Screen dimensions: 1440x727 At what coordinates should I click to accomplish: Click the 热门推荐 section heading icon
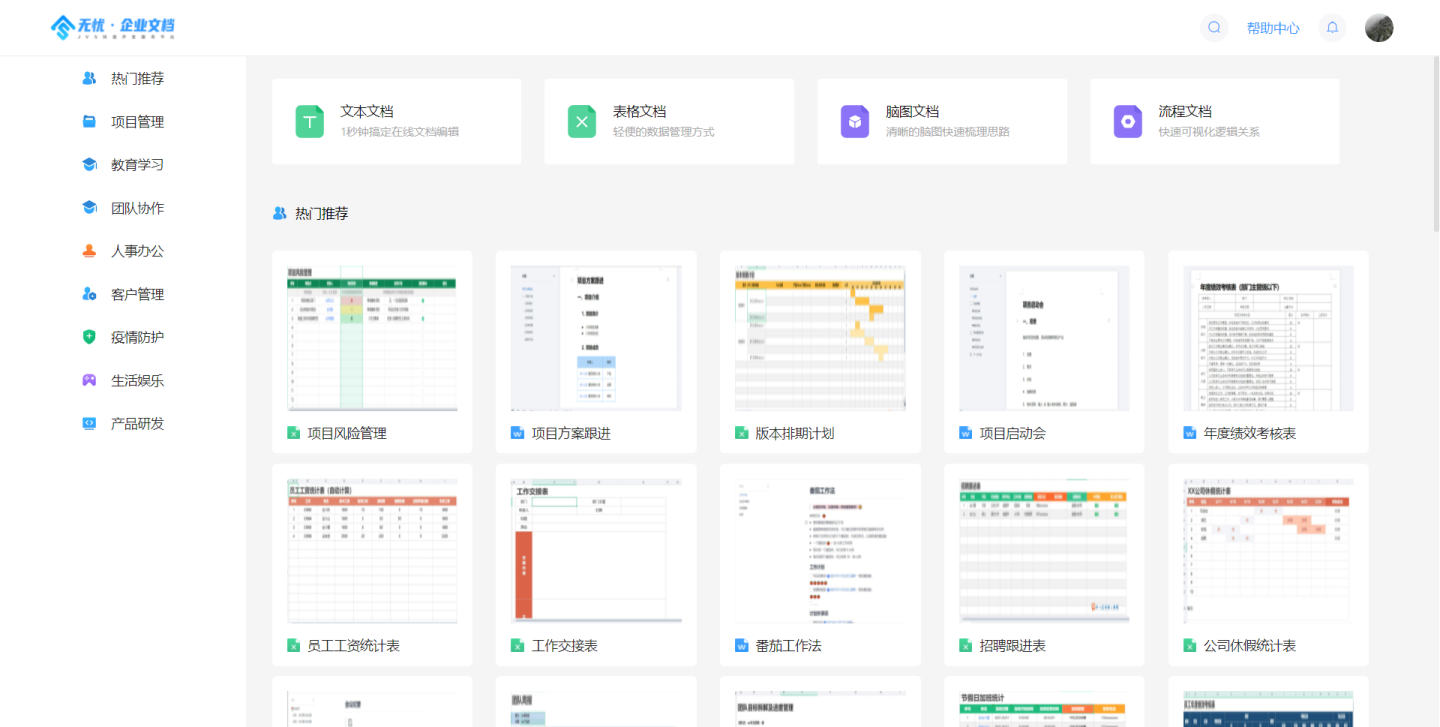(x=280, y=213)
